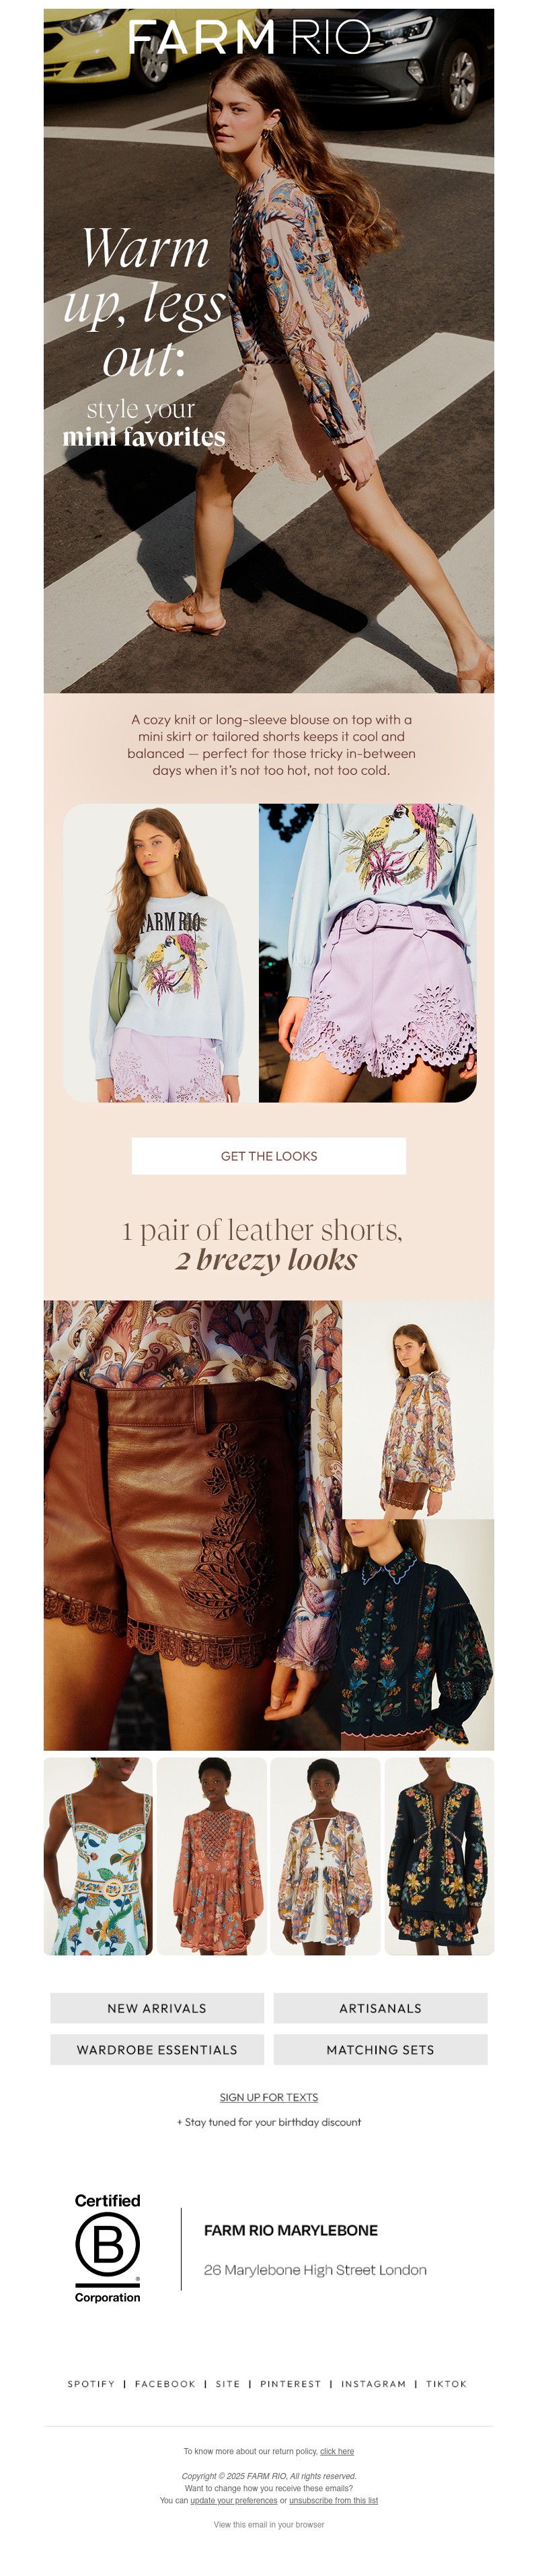This screenshot has height=2576, width=538.
Task: Click the GET THE LOOKS button
Action: pyautogui.click(x=269, y=1156)
